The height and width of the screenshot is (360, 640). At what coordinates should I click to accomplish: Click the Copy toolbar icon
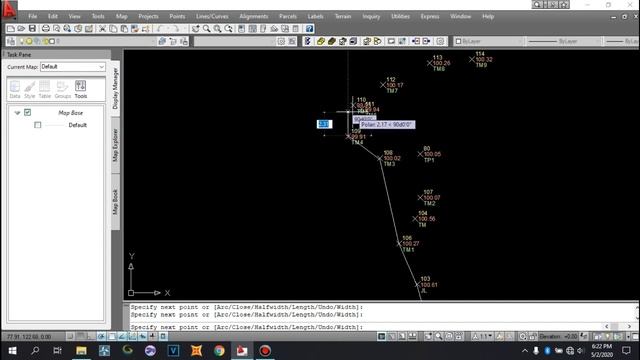113,29
